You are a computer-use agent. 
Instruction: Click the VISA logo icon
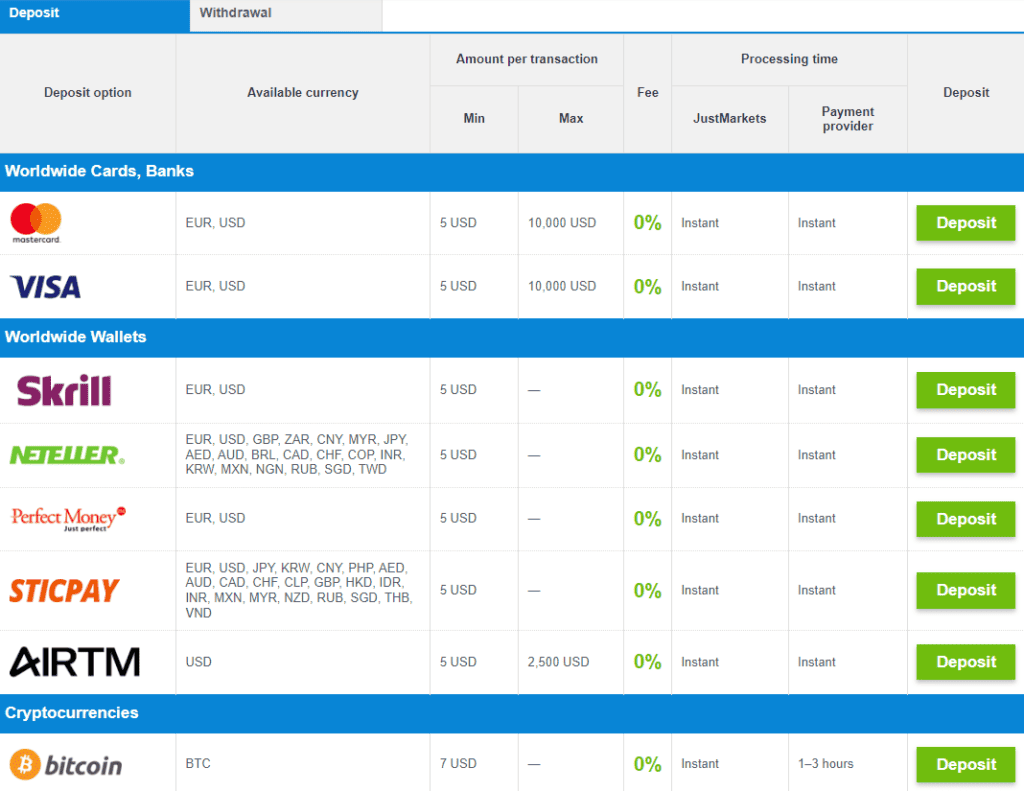45,287
